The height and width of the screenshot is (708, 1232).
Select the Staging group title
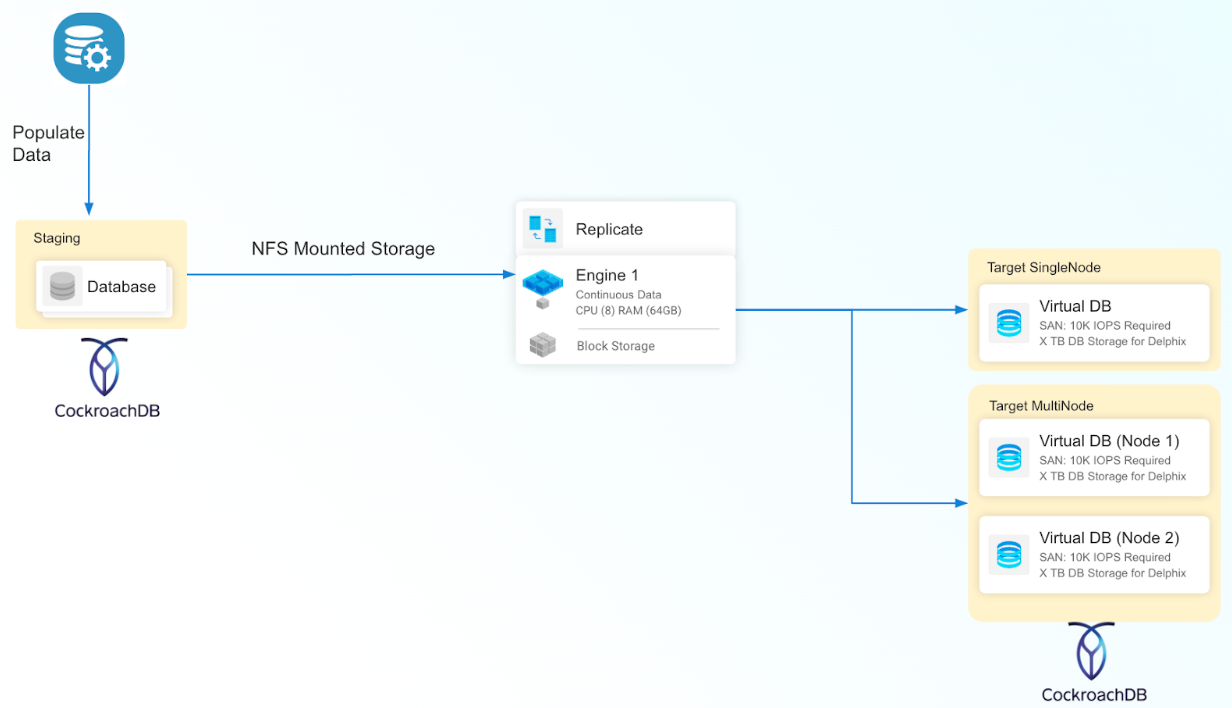pyautogui.click(x=57, y=238)
